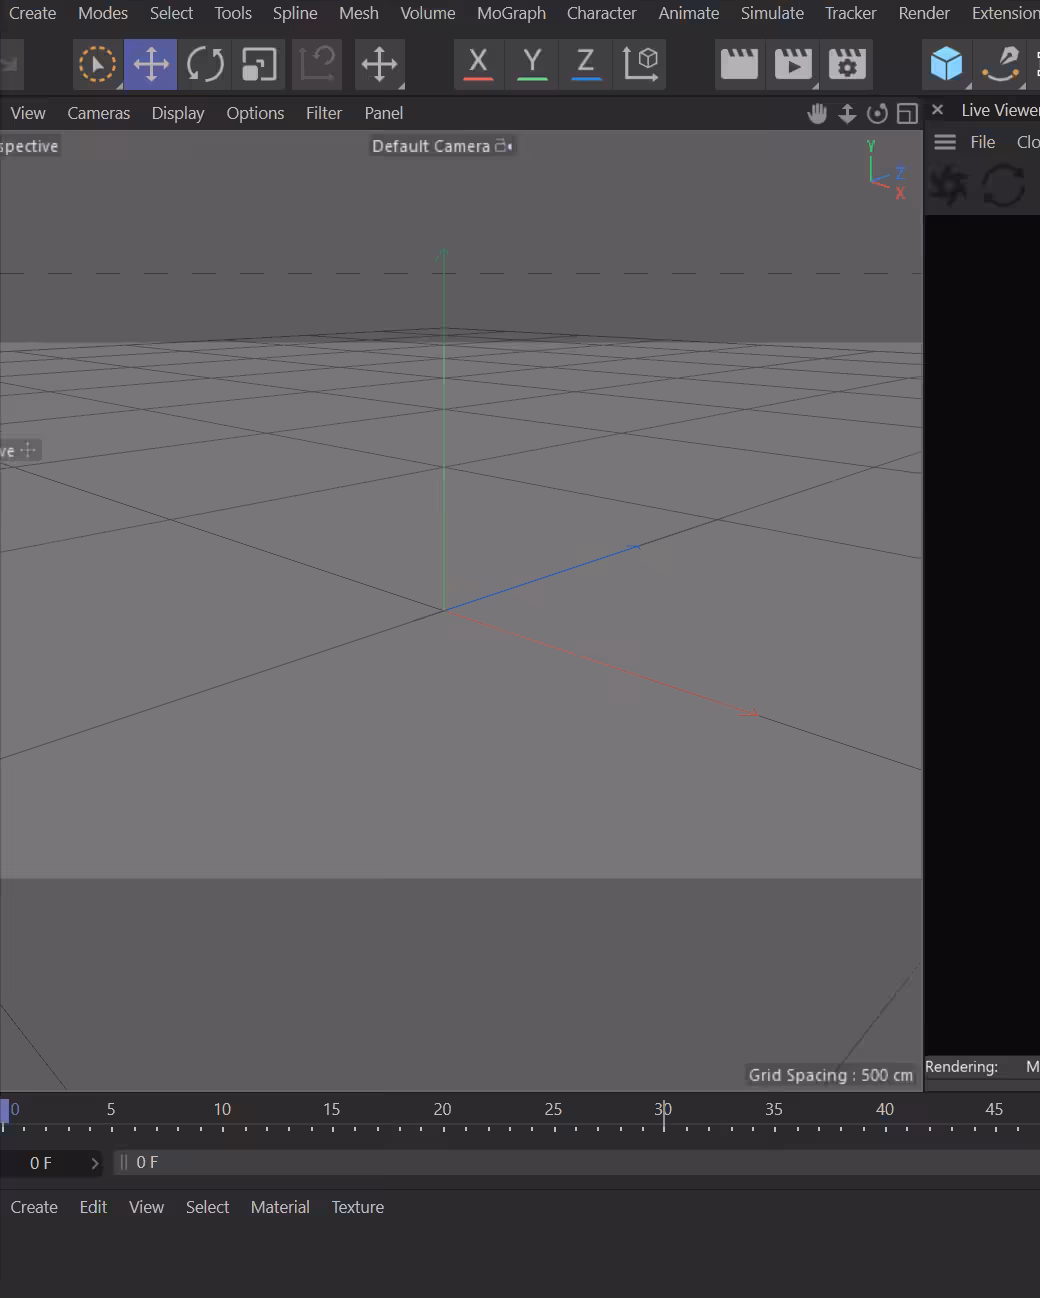Open the MoGraph menu

(x=511, y=13)
